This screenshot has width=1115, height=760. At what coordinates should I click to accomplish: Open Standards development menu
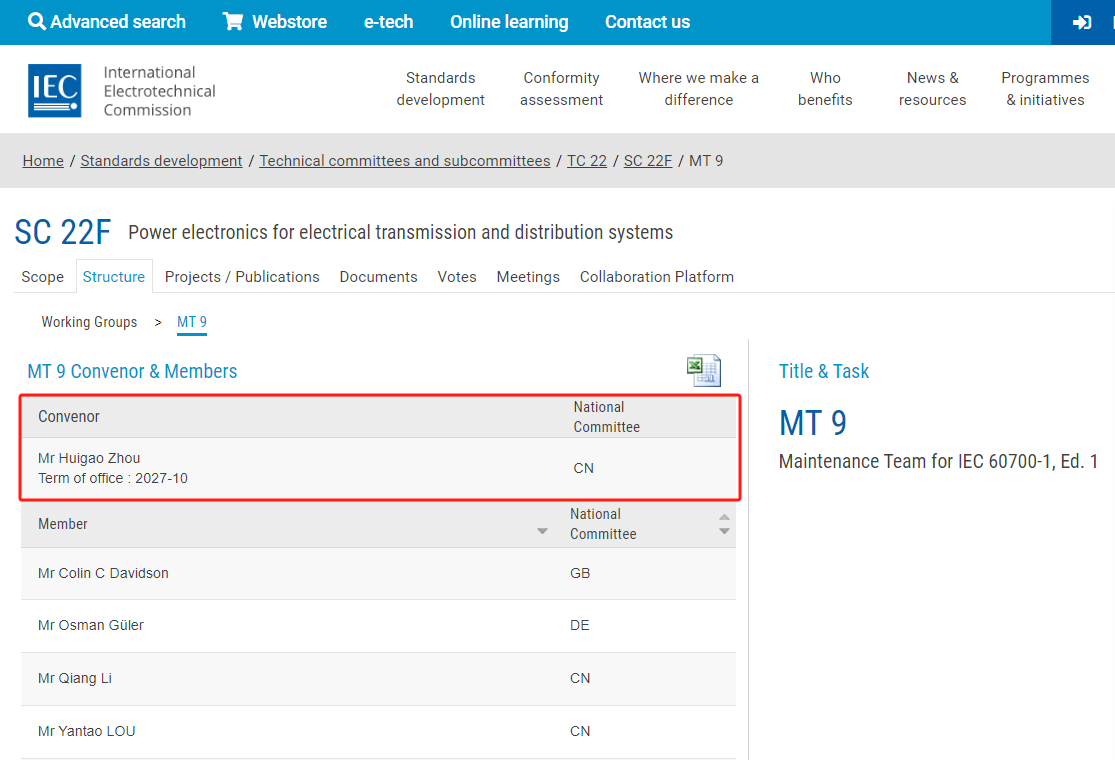pyautogui.click(x=440, y=89)
